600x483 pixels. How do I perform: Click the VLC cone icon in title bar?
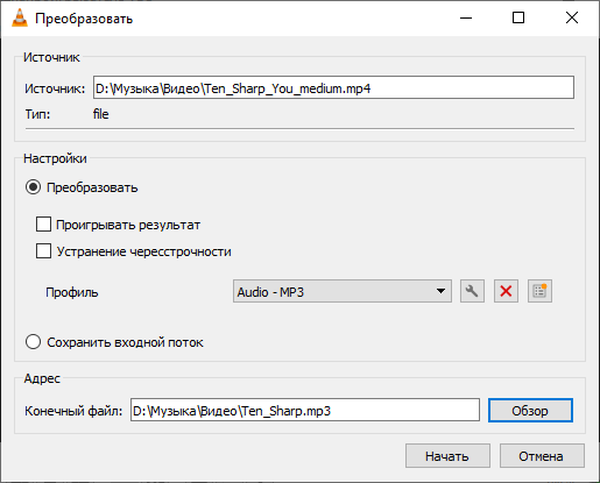click(x=17, y=18)
